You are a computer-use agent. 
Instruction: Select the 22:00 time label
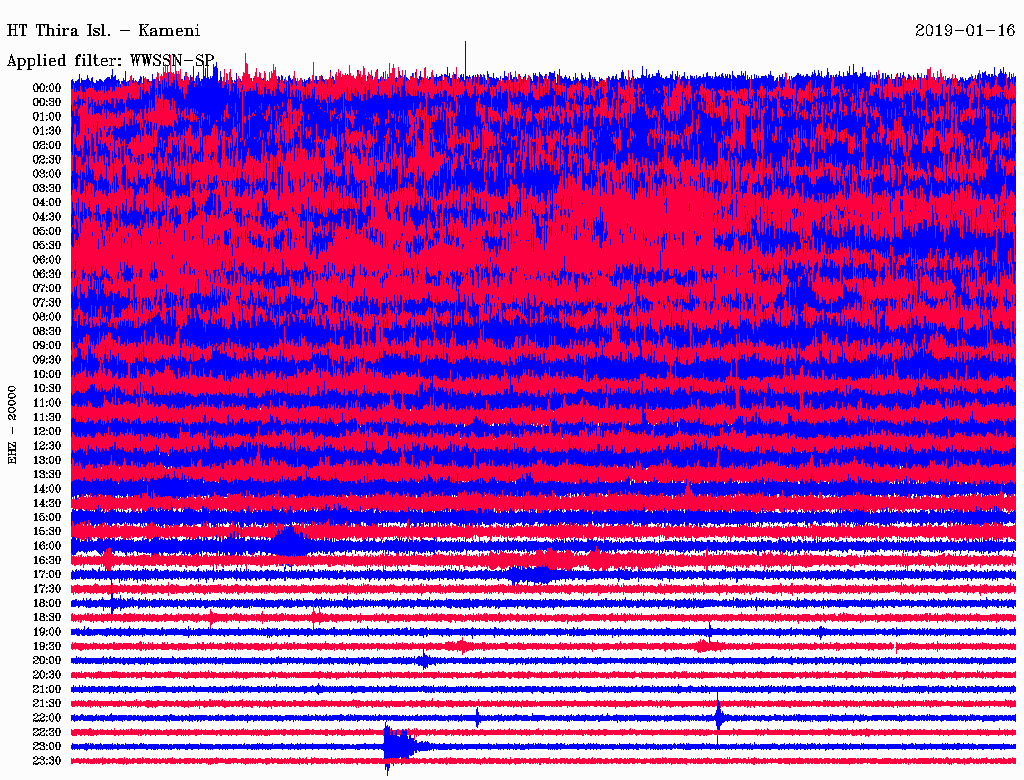coord(47,718)
